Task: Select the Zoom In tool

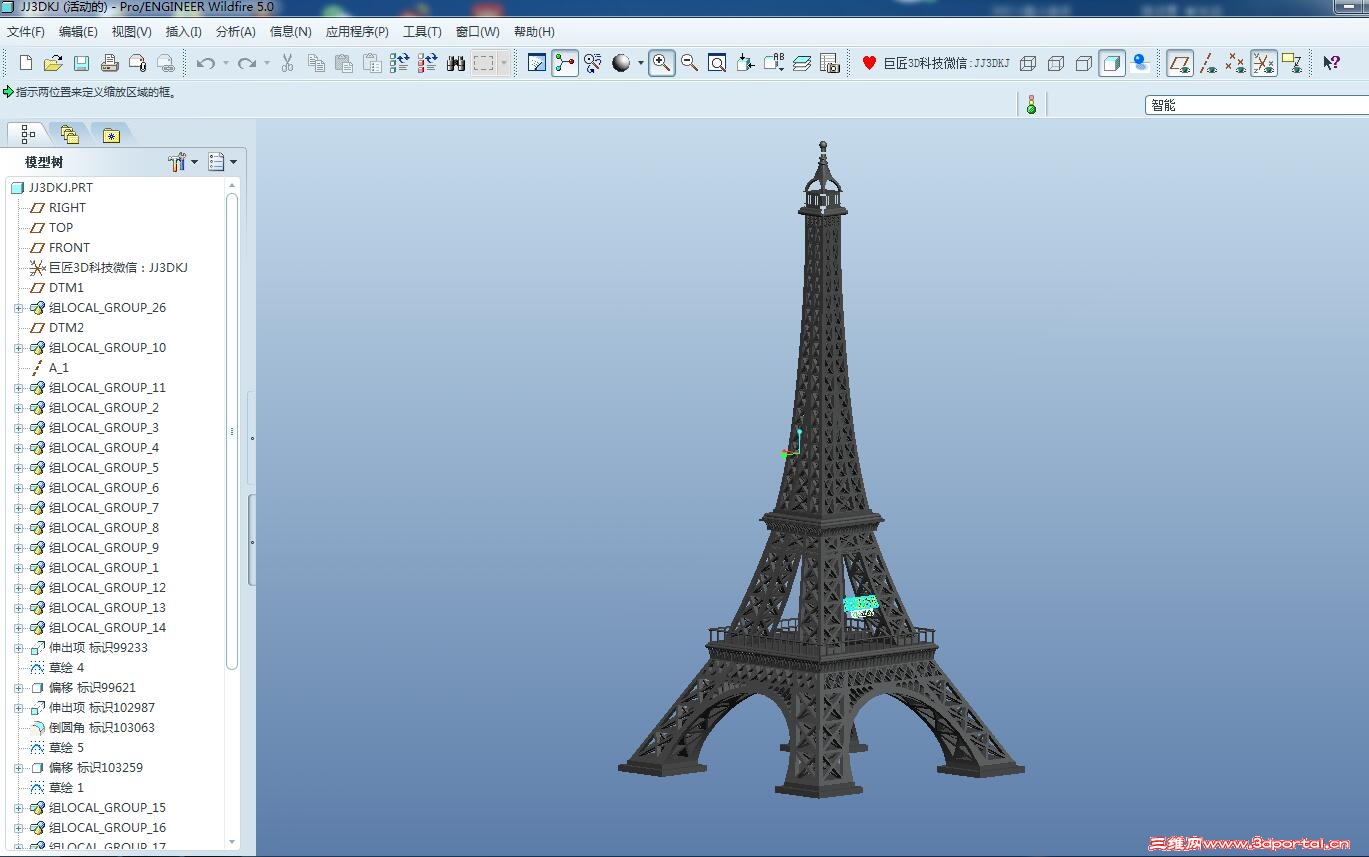Action: 661,63
